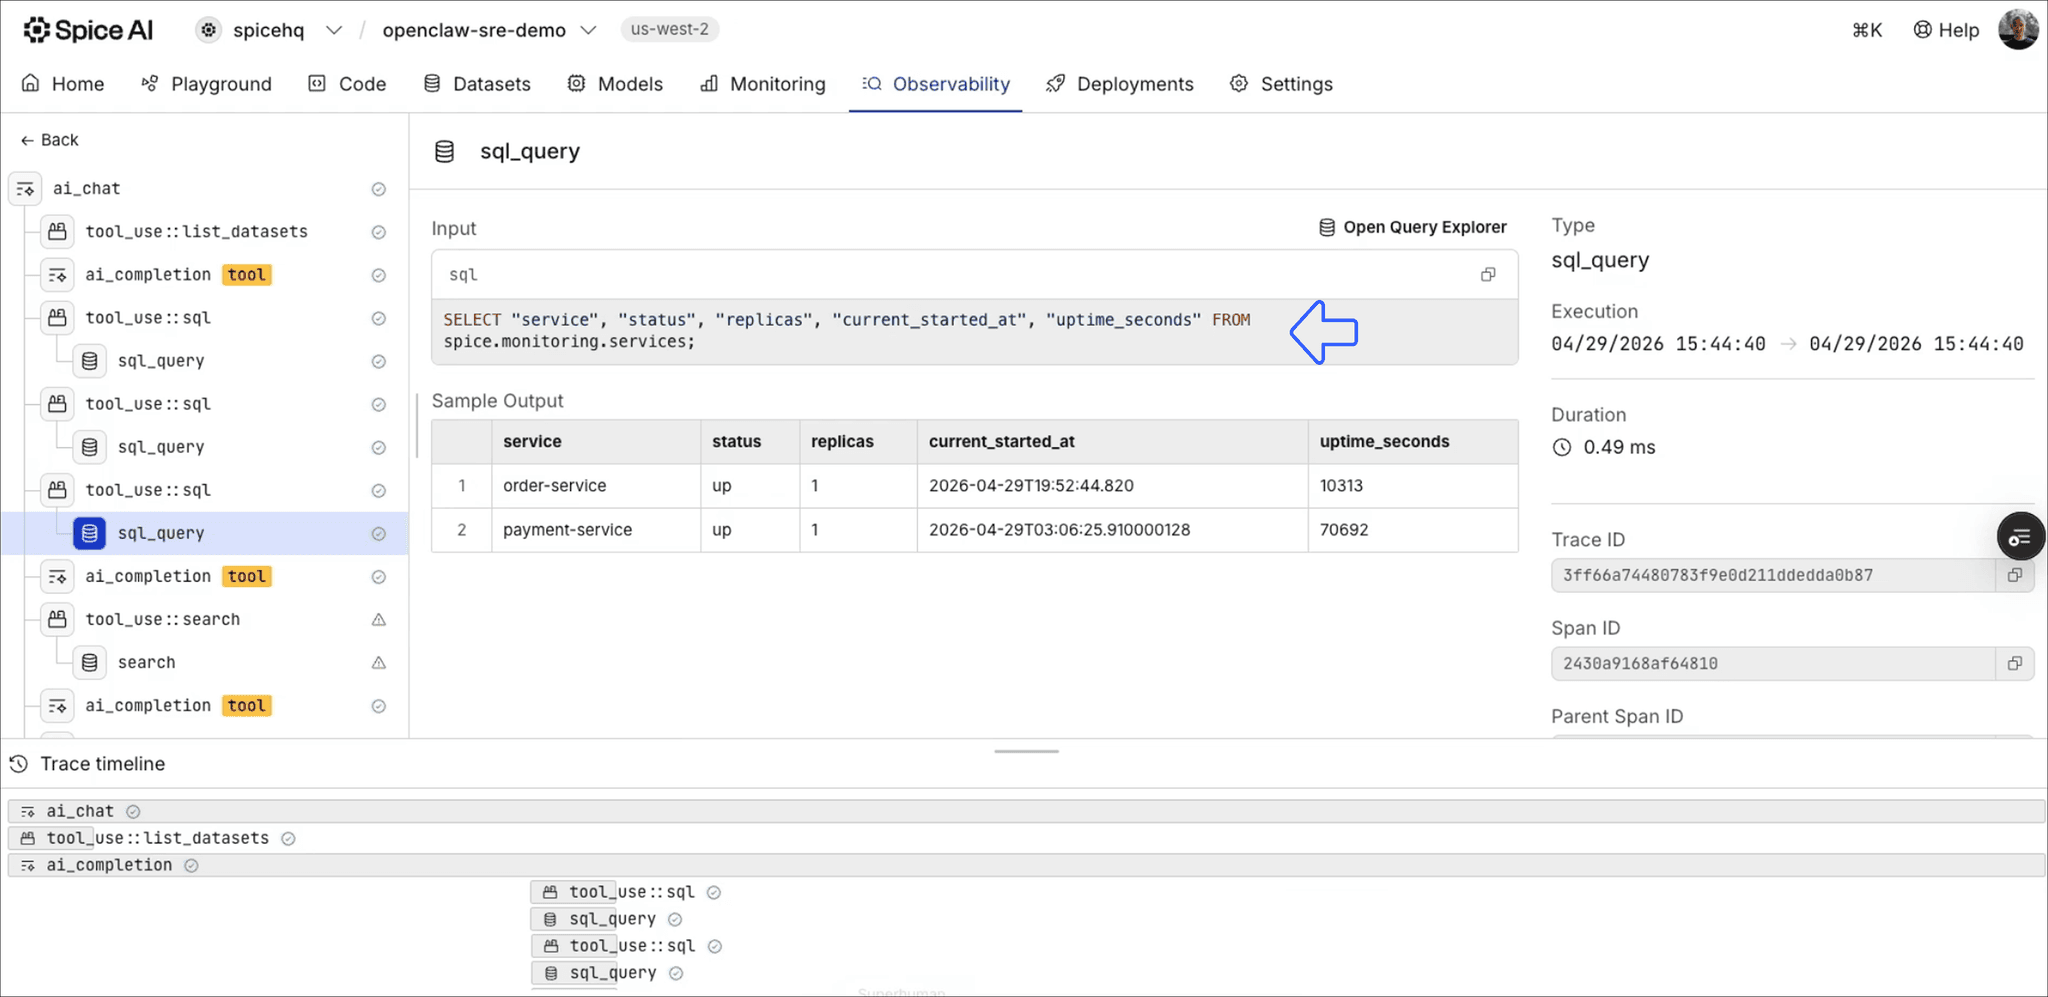
Task: Click the Trace ID value field
Action: click(x=1773, y=575)
